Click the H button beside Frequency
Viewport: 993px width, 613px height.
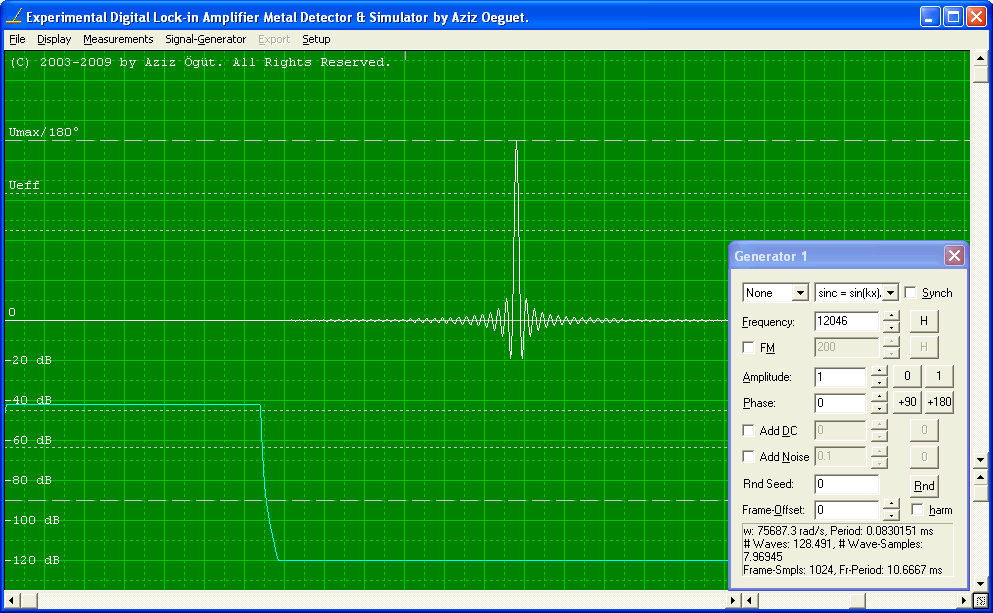[924, 321]
